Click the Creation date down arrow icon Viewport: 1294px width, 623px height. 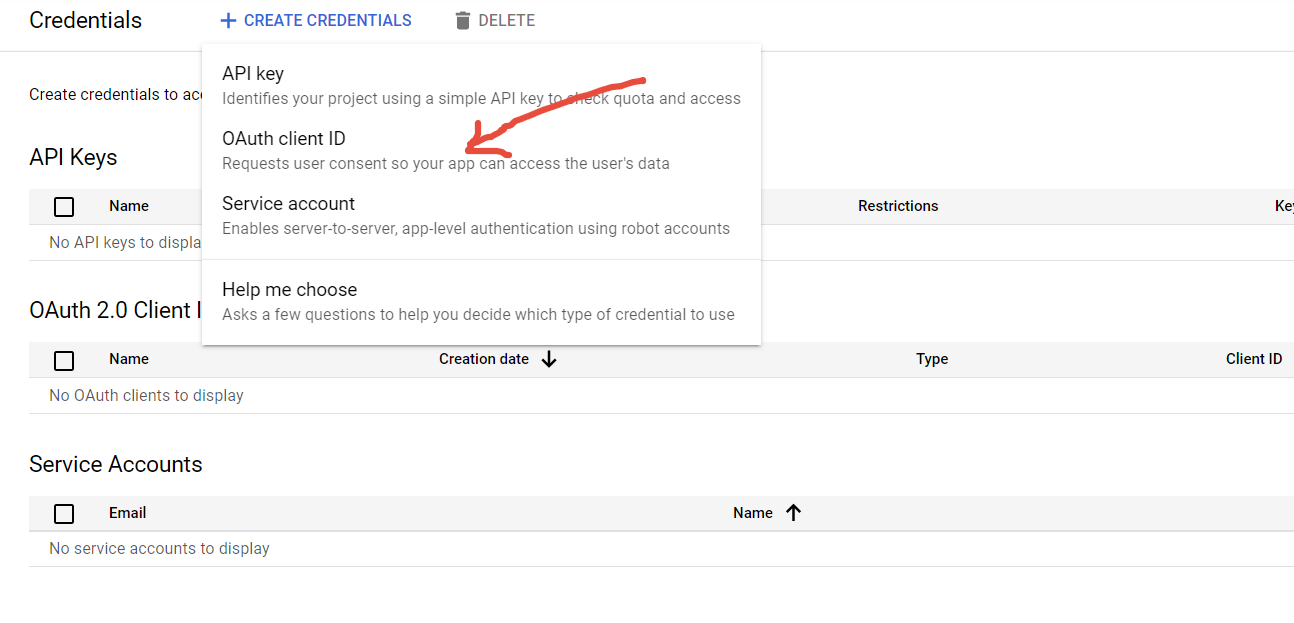tap(549, 359)
